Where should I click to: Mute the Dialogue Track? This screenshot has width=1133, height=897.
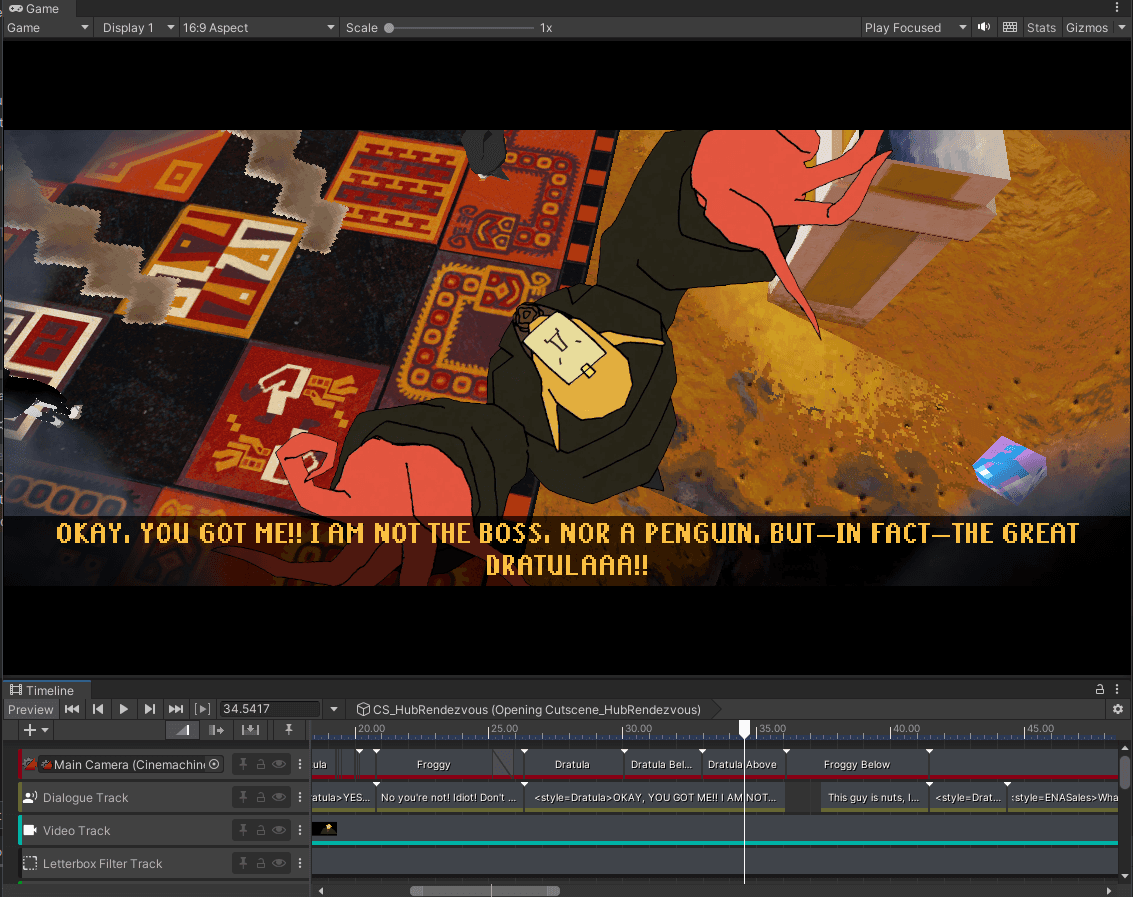[279, 797]
